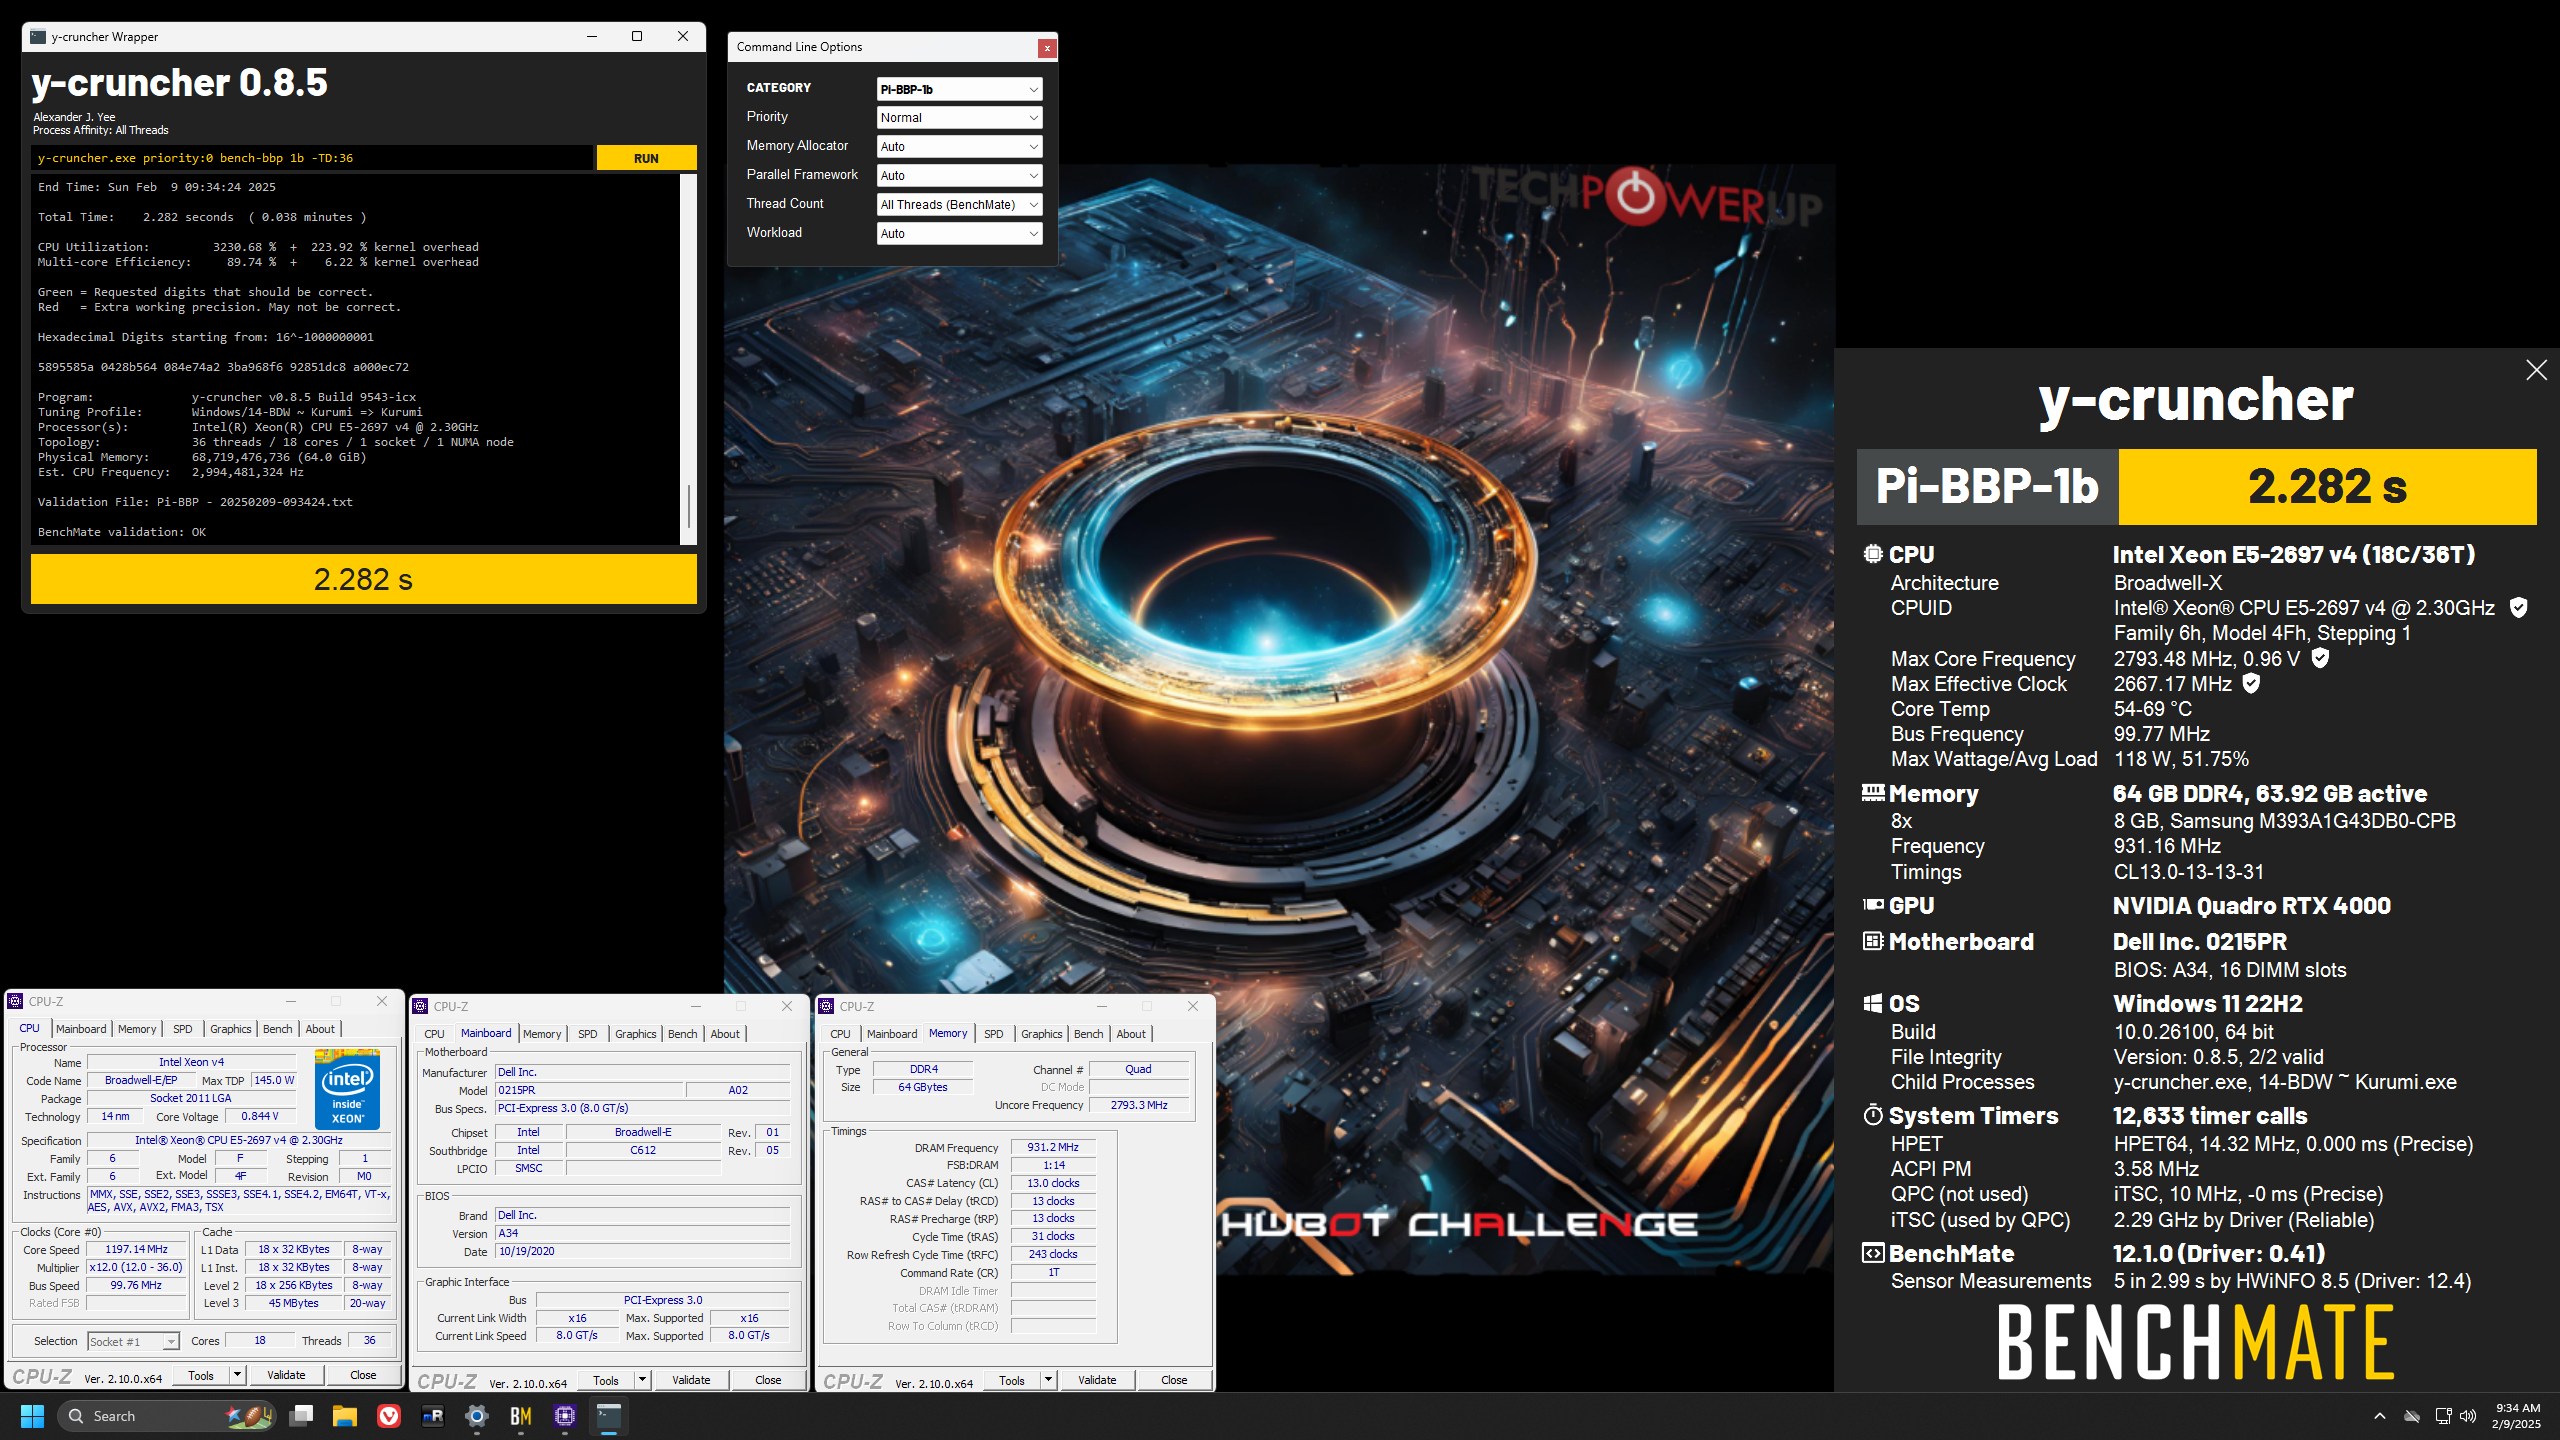Open network status tray icon
This screenshot has width=2560, height=1440.
click(x=2443, y=1416)
